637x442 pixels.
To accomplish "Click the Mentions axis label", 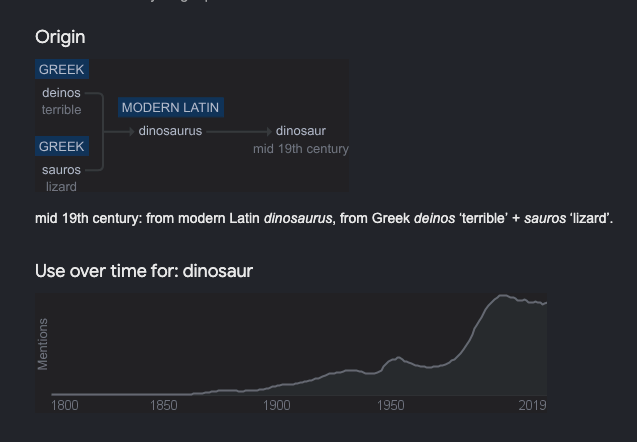I will (43, 344).
